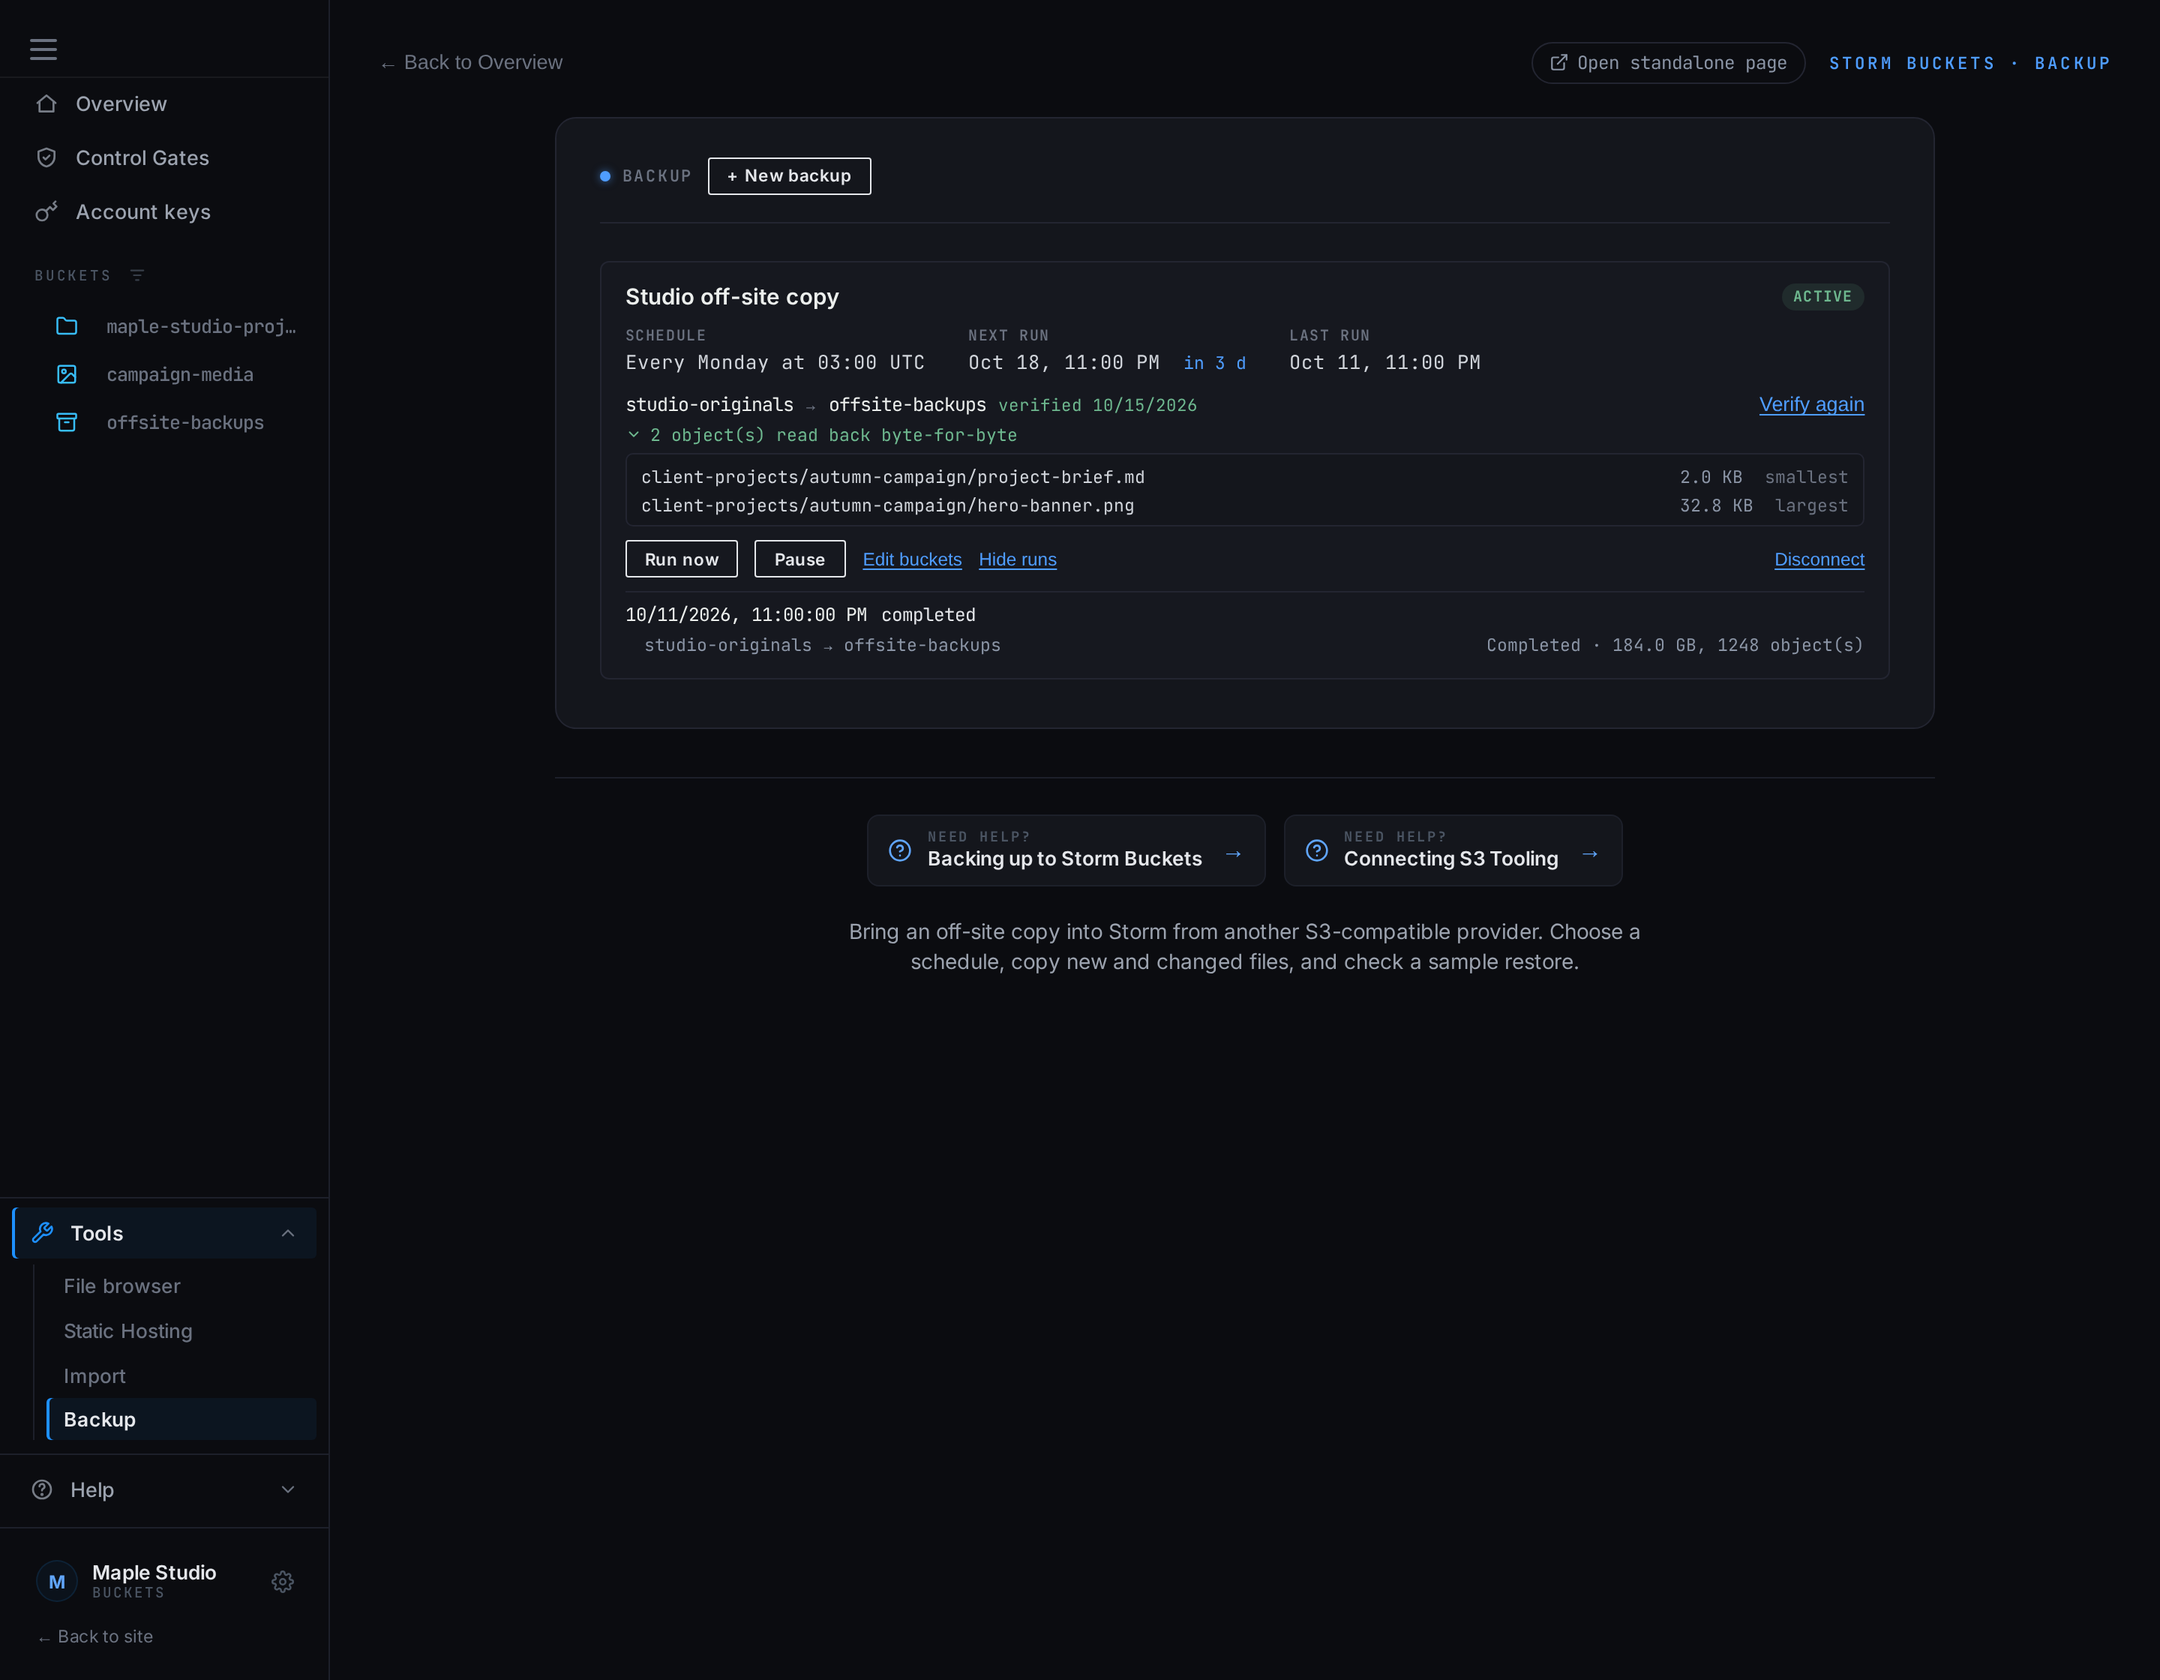This screenshot has width=2160, height=1680.
Task: Click the offsite-backups archive icon
Action: point(67,422)
